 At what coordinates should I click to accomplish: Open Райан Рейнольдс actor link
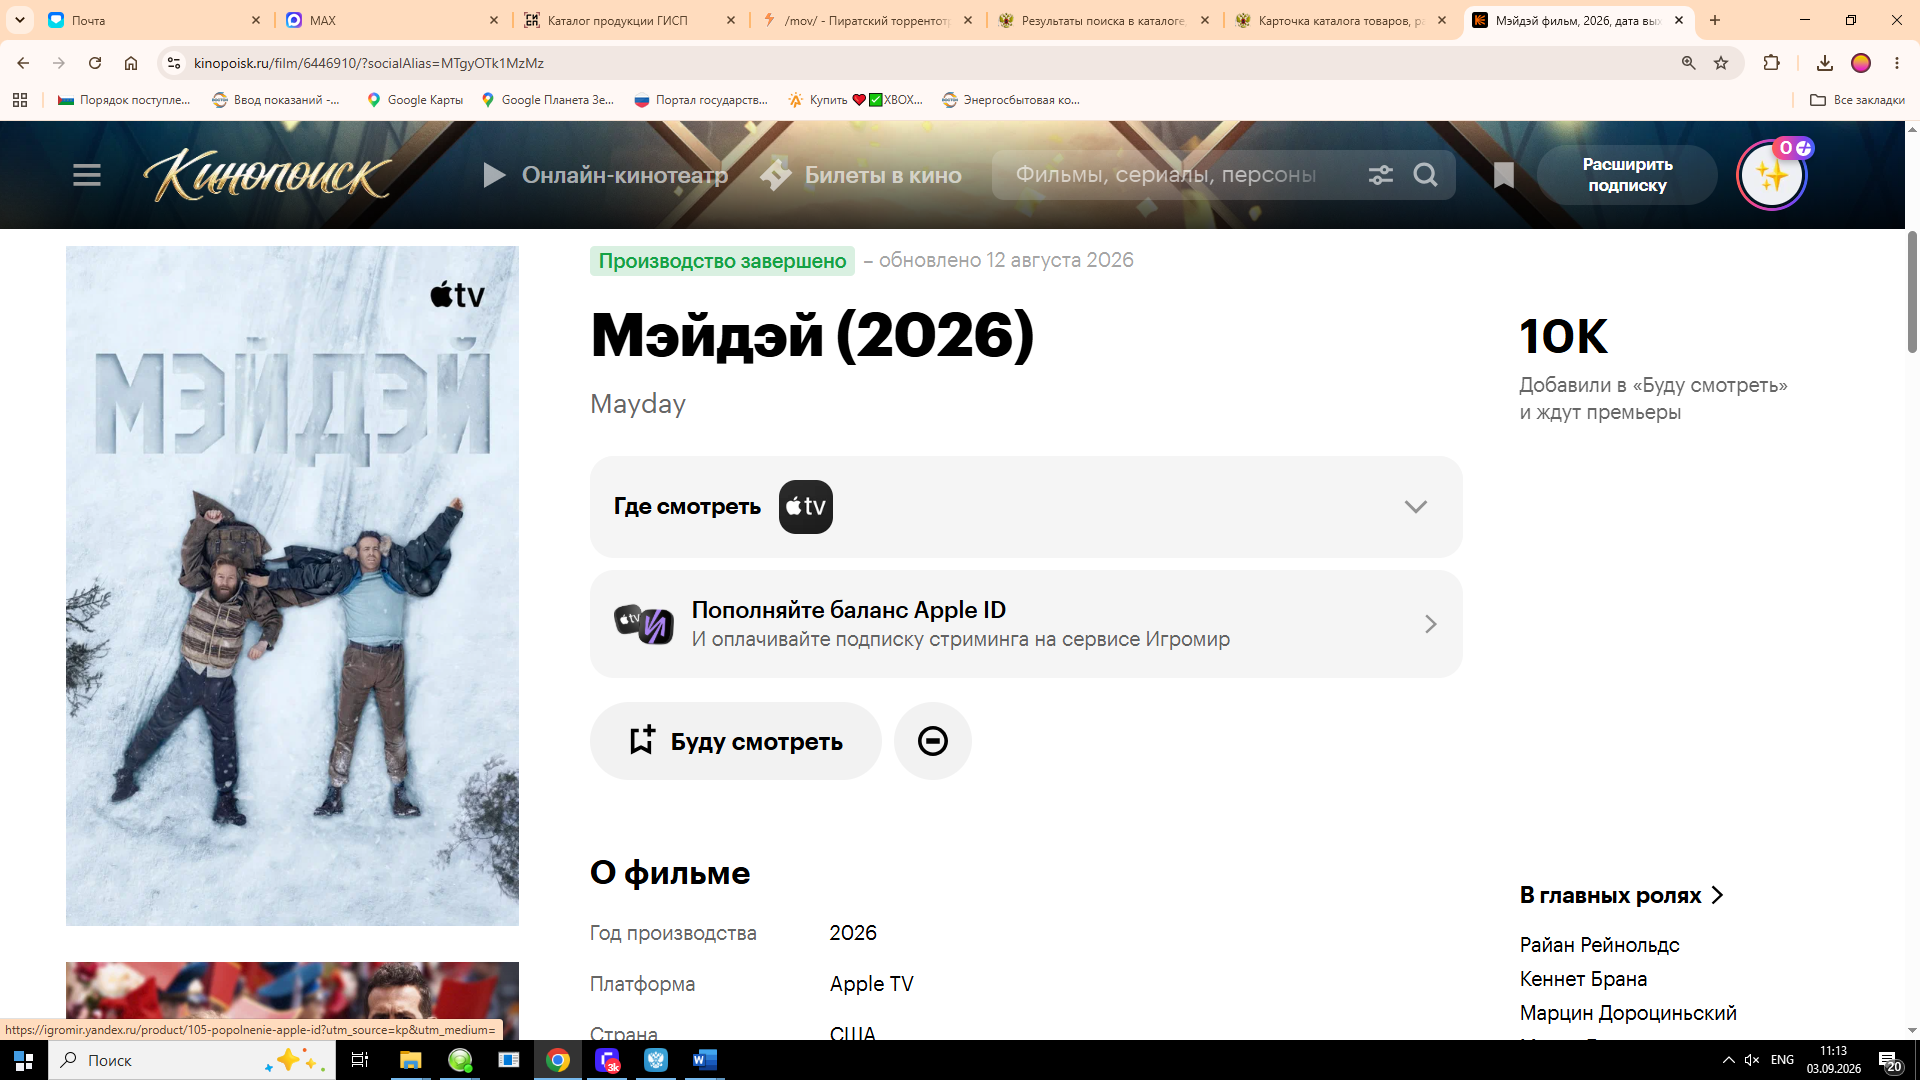[1599, 945]
